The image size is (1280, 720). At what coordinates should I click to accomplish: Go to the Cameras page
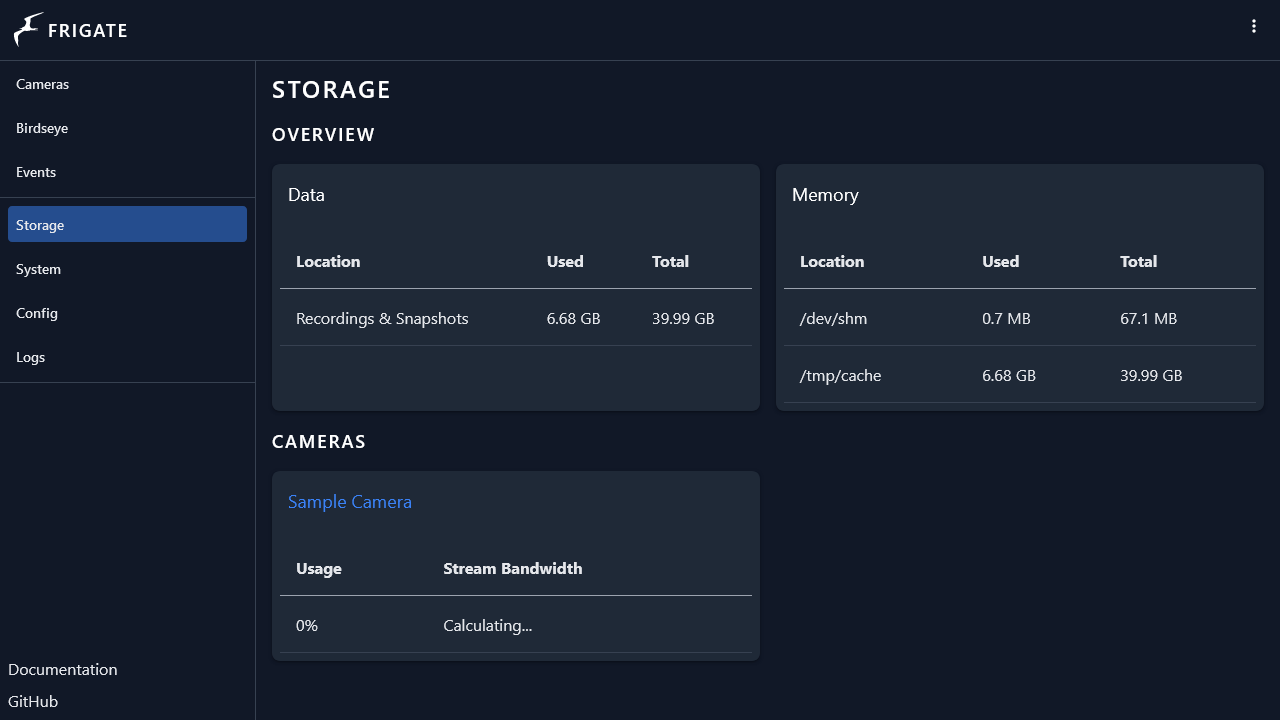click(x=43, y=85)
